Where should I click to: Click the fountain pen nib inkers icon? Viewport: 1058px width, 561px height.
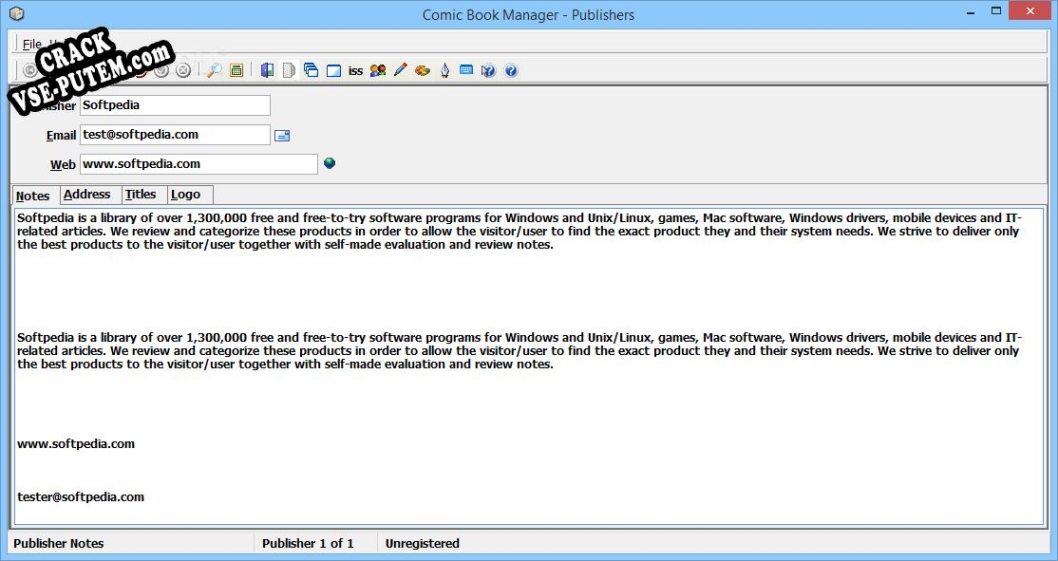(445, 70)
